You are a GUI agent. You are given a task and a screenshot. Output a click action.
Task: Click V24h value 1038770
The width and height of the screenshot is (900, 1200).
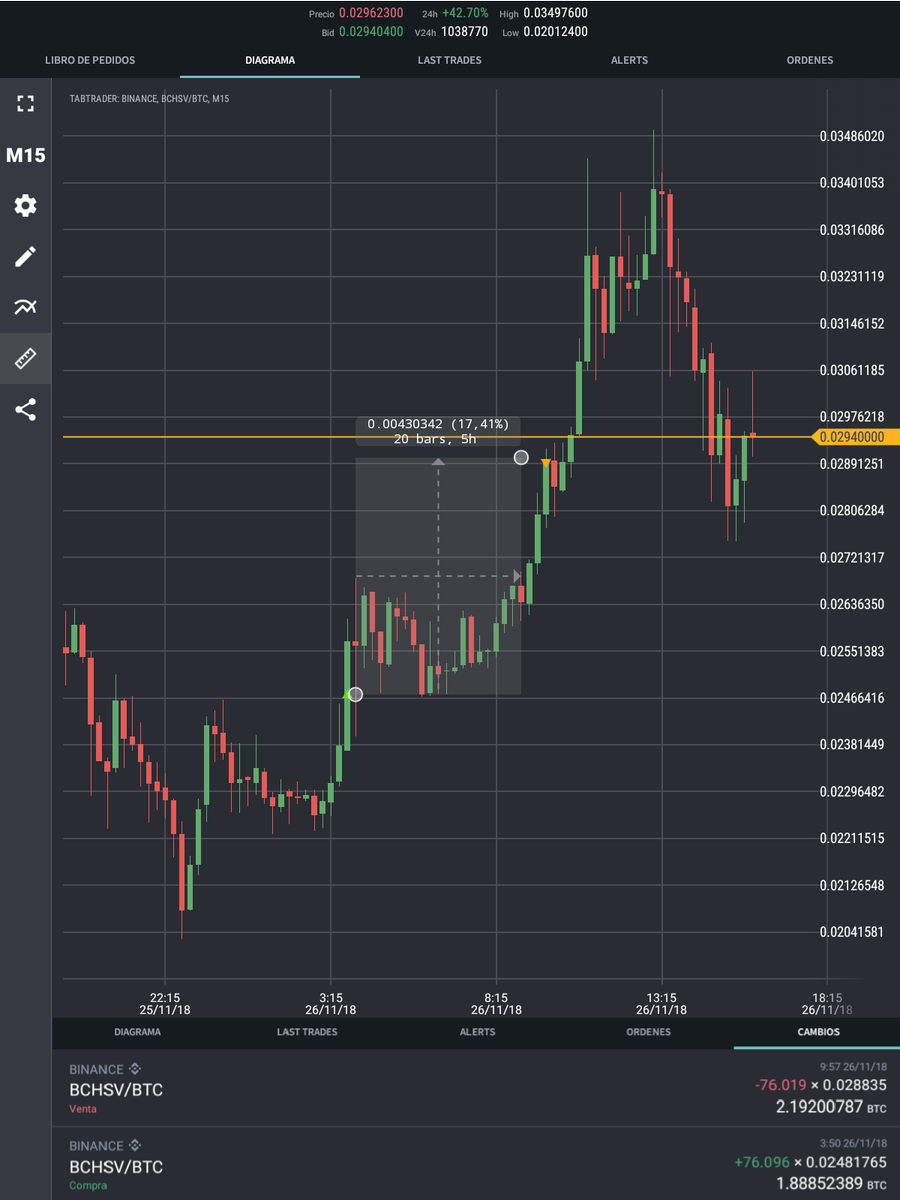[x=465, y=32]
